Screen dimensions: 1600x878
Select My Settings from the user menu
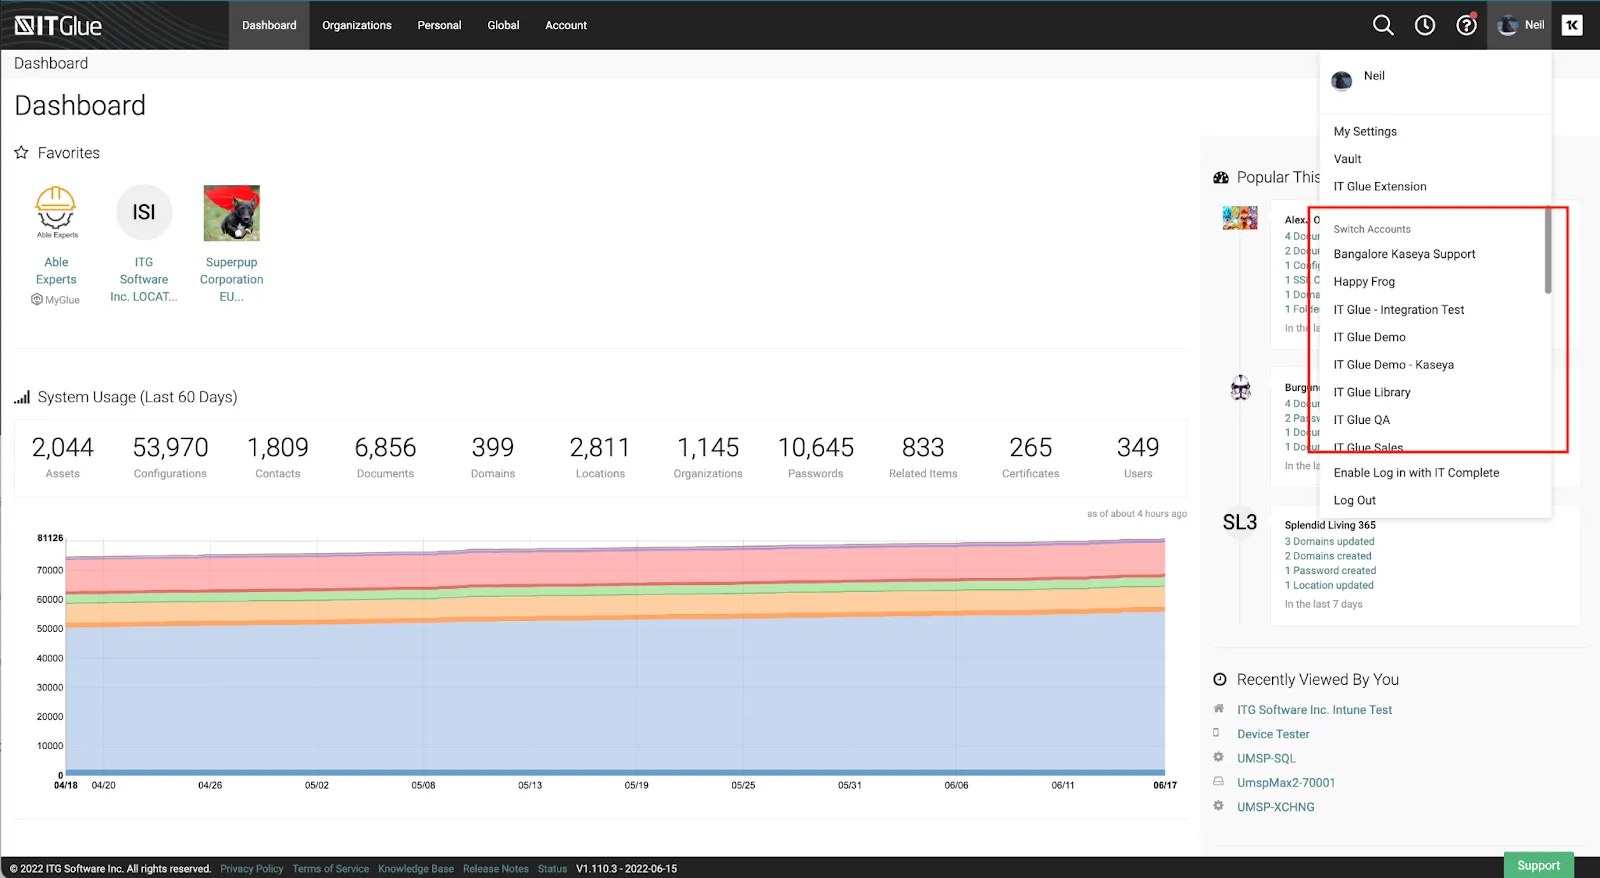click(1365, 131)
